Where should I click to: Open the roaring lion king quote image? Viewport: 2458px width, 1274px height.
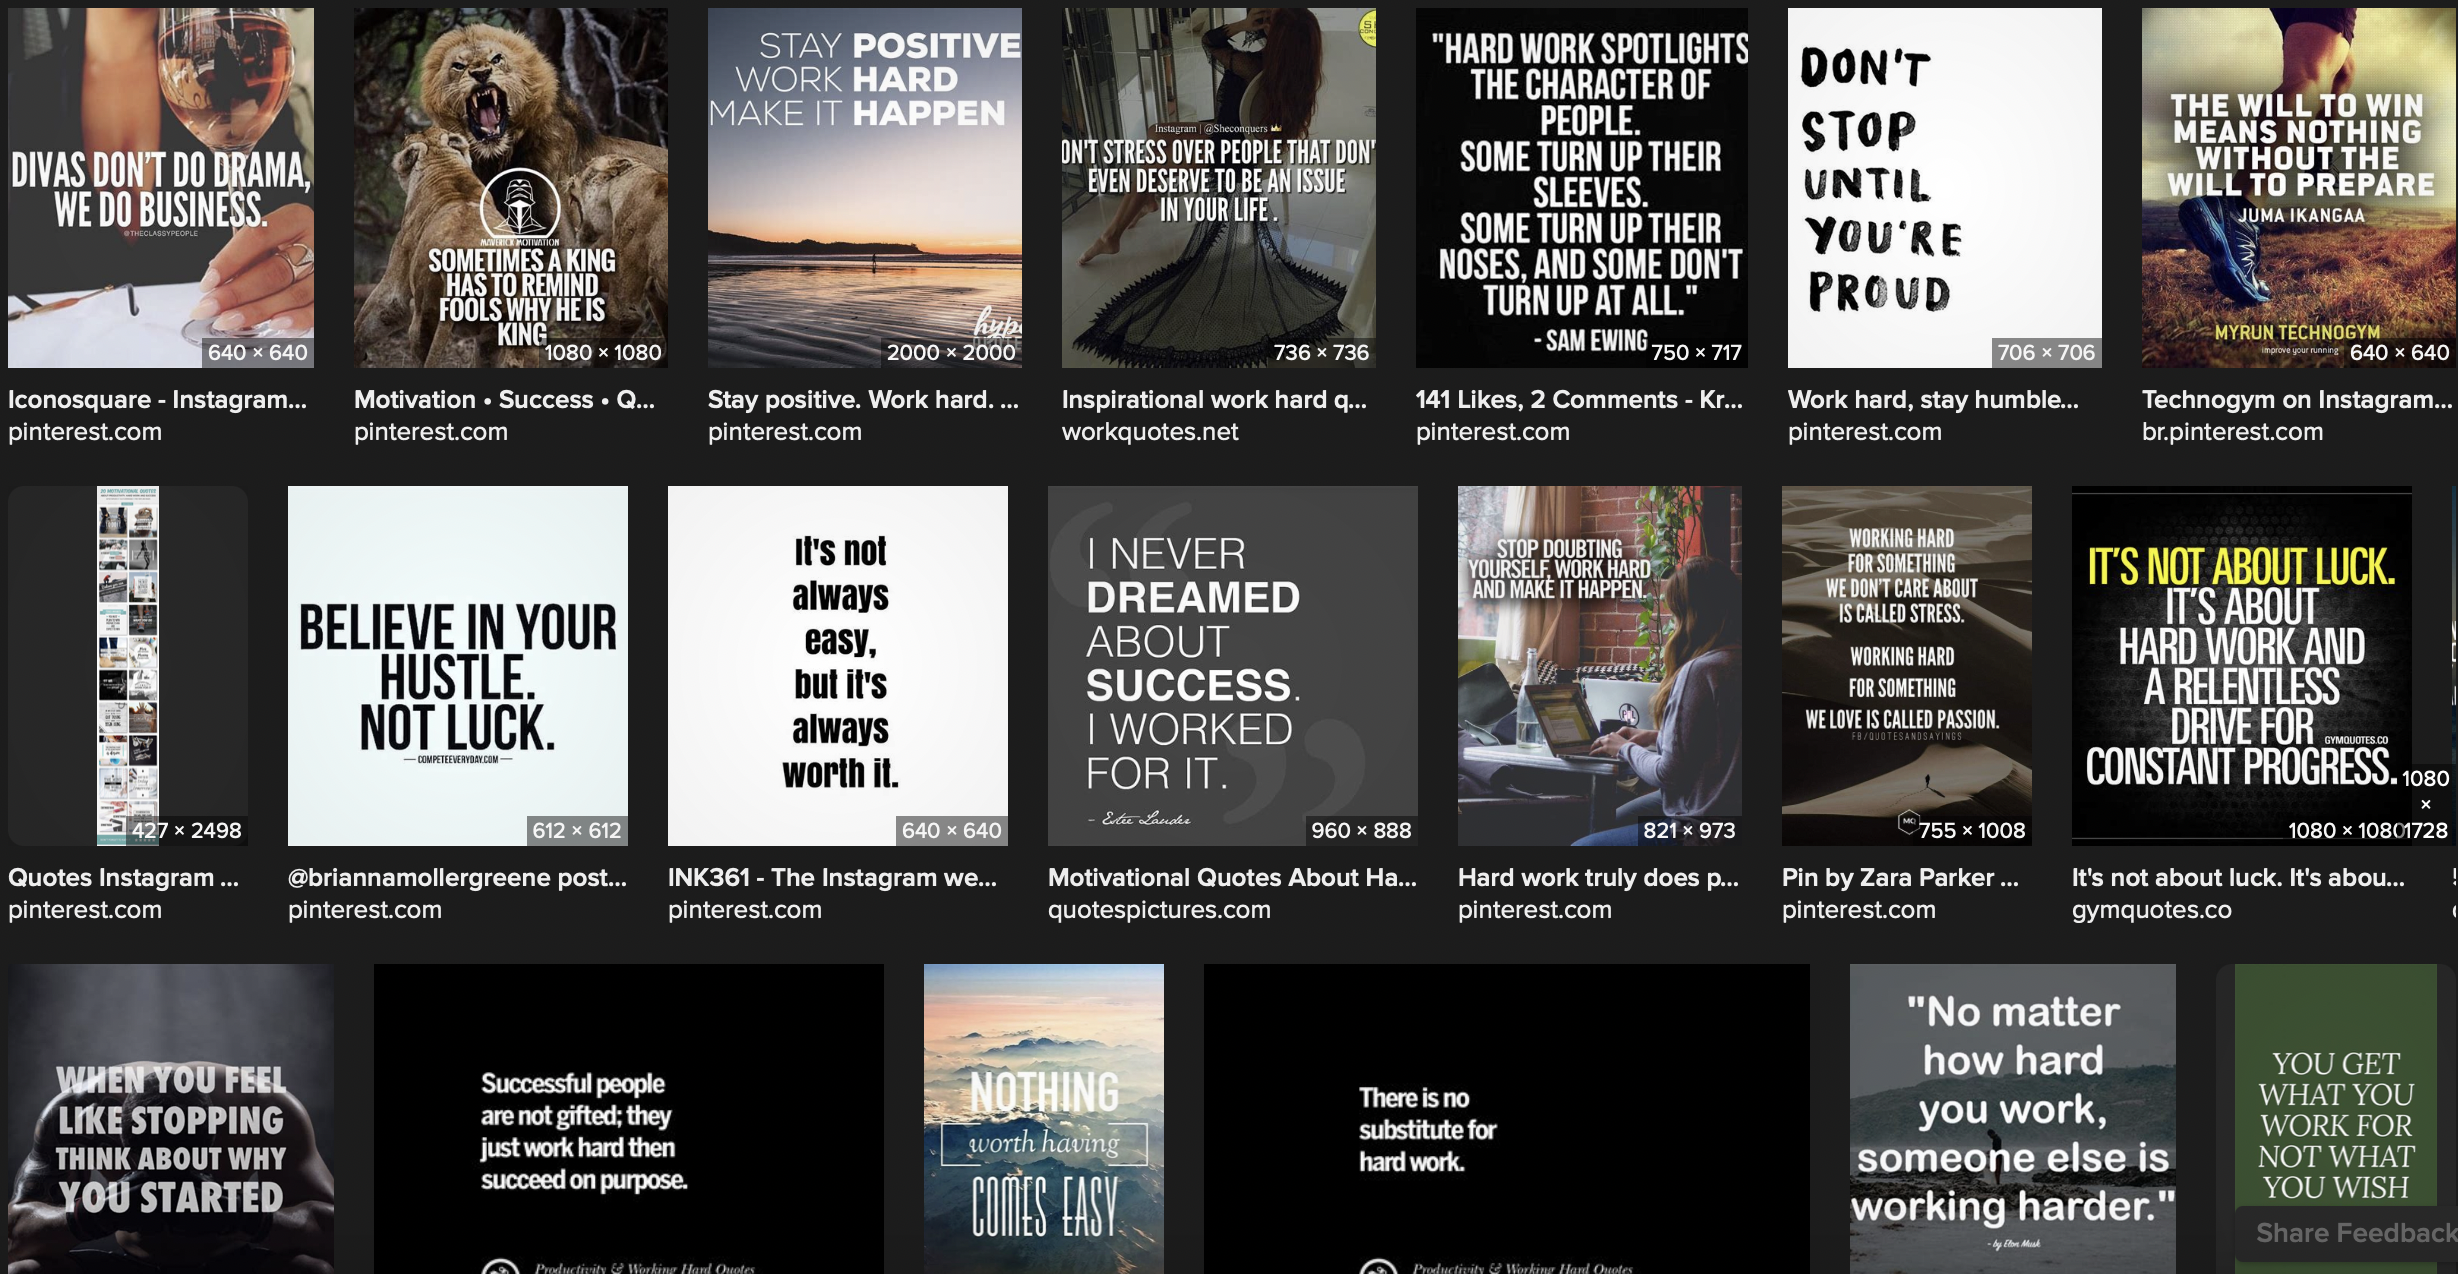(510, 188)
